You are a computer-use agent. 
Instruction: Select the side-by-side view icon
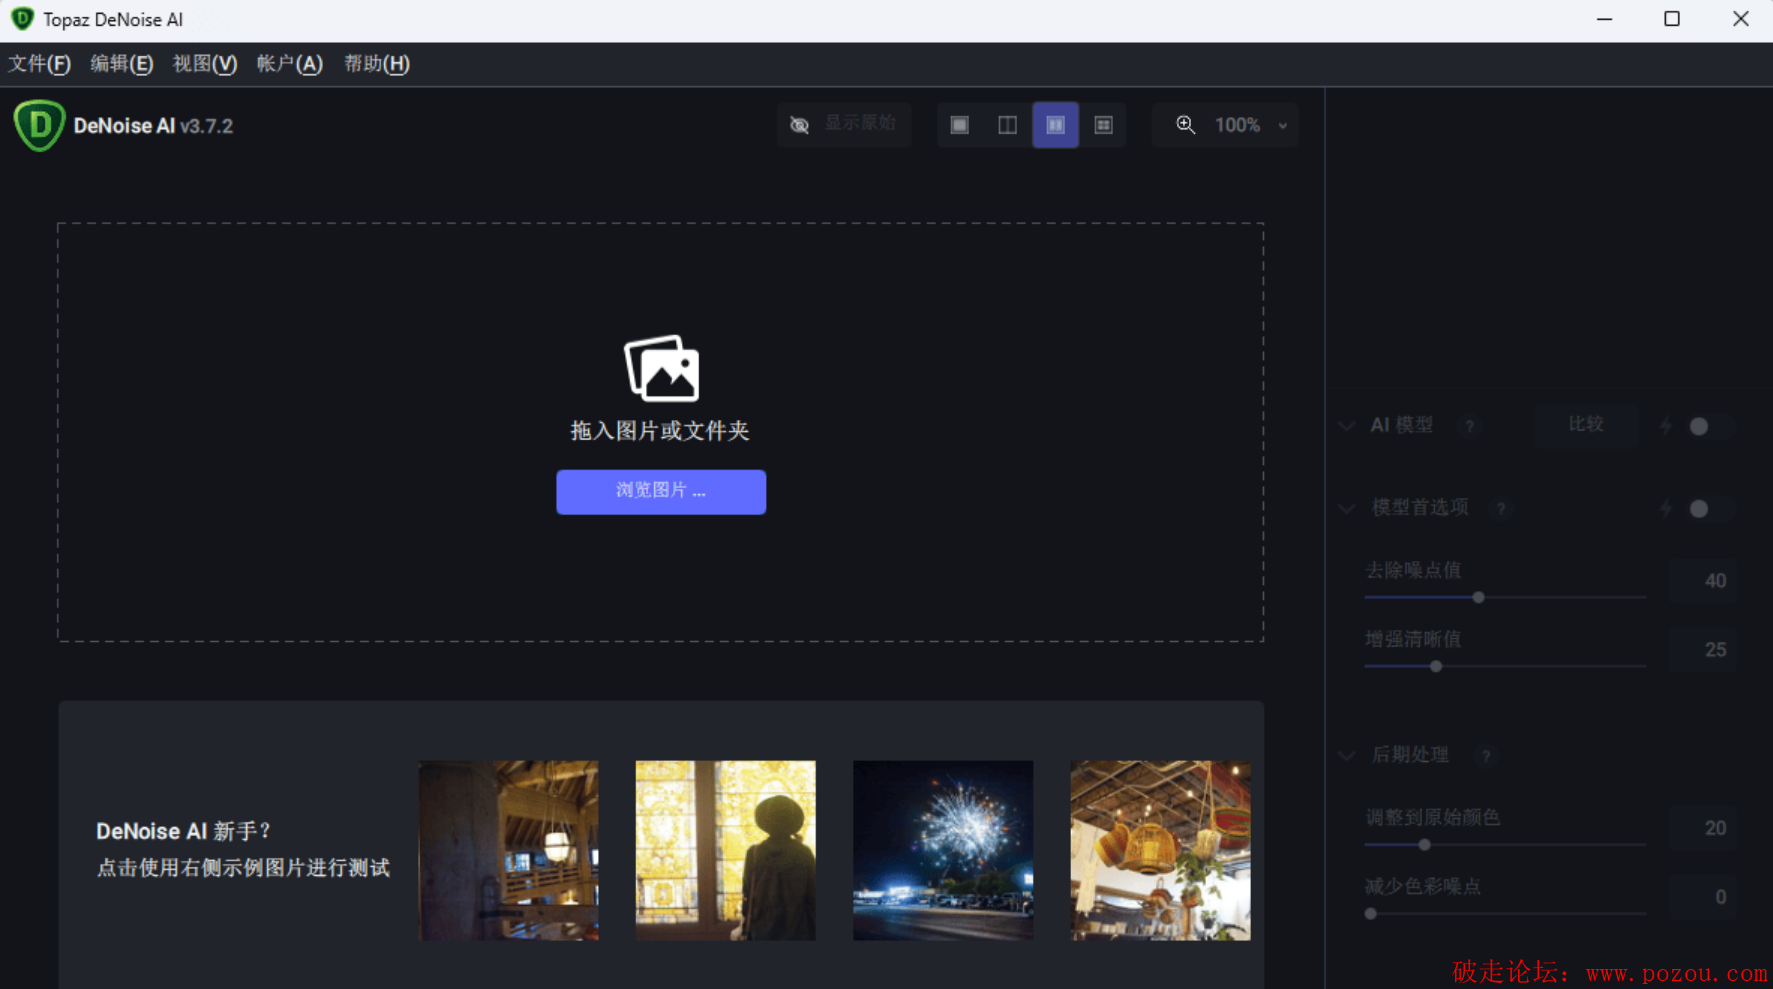tap(1055, 125)
